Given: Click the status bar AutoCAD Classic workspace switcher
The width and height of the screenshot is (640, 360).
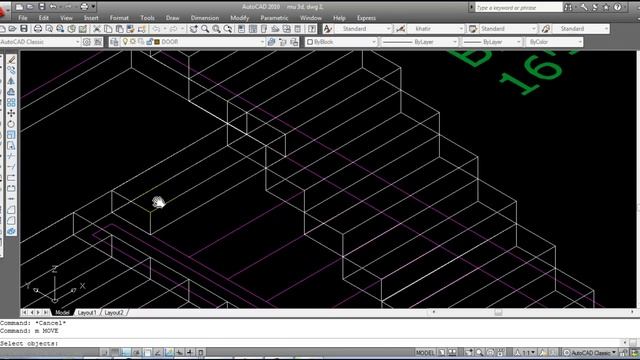Looking at the screenshot, I should pos(591,353).
